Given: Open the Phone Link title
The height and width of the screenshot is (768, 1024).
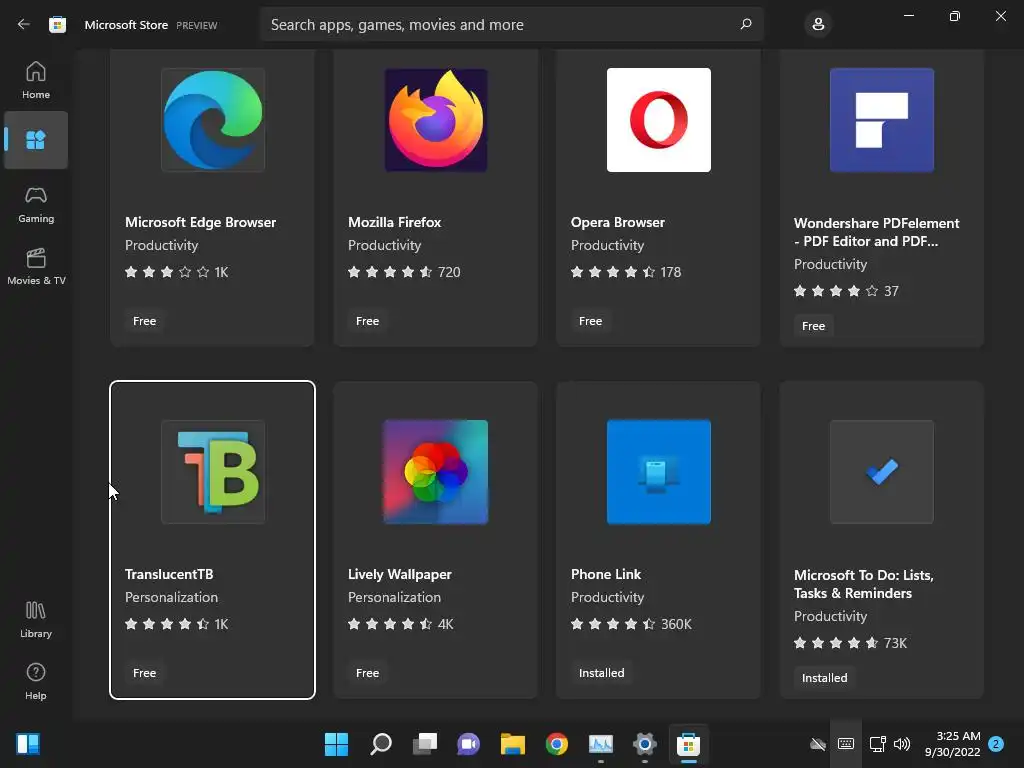Looking at the screenshot, I should (x=606, y=574).
